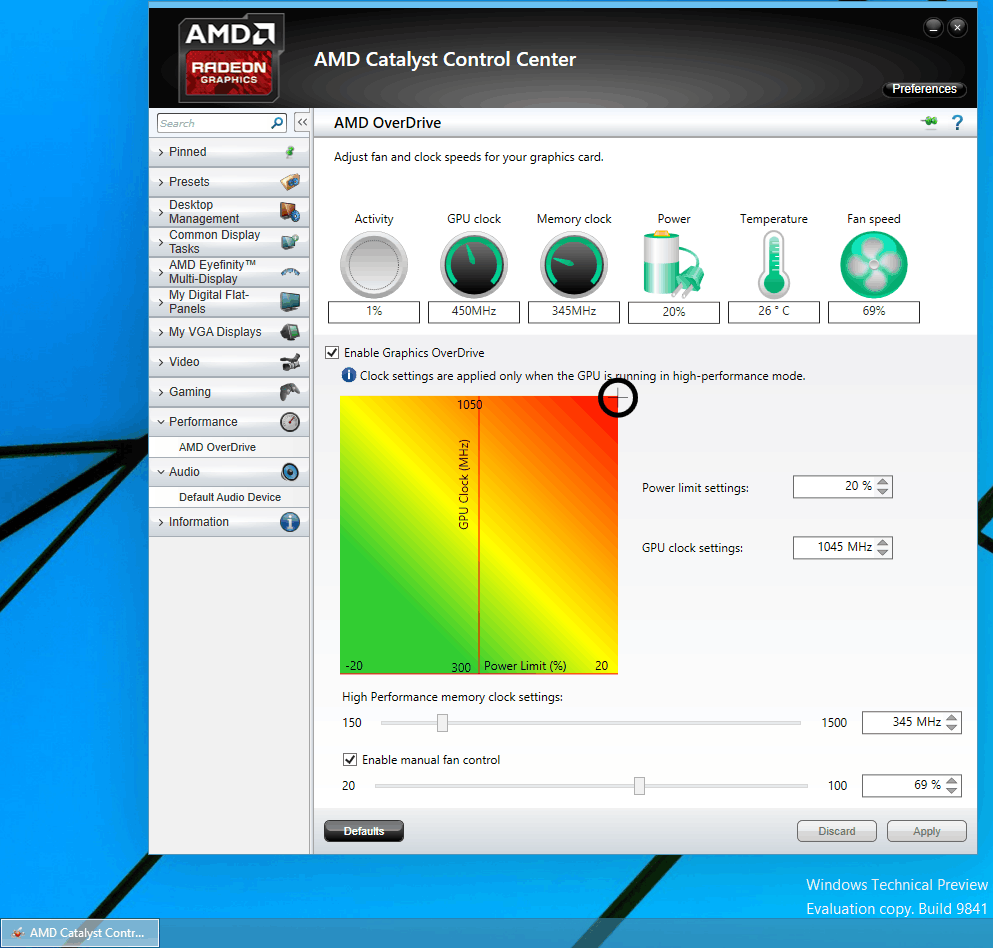Image resolution: width=993 pixels, height=948 pixels.
Task: Increase GPU clock setting with up arrow
Action: [x=883, y=542]
